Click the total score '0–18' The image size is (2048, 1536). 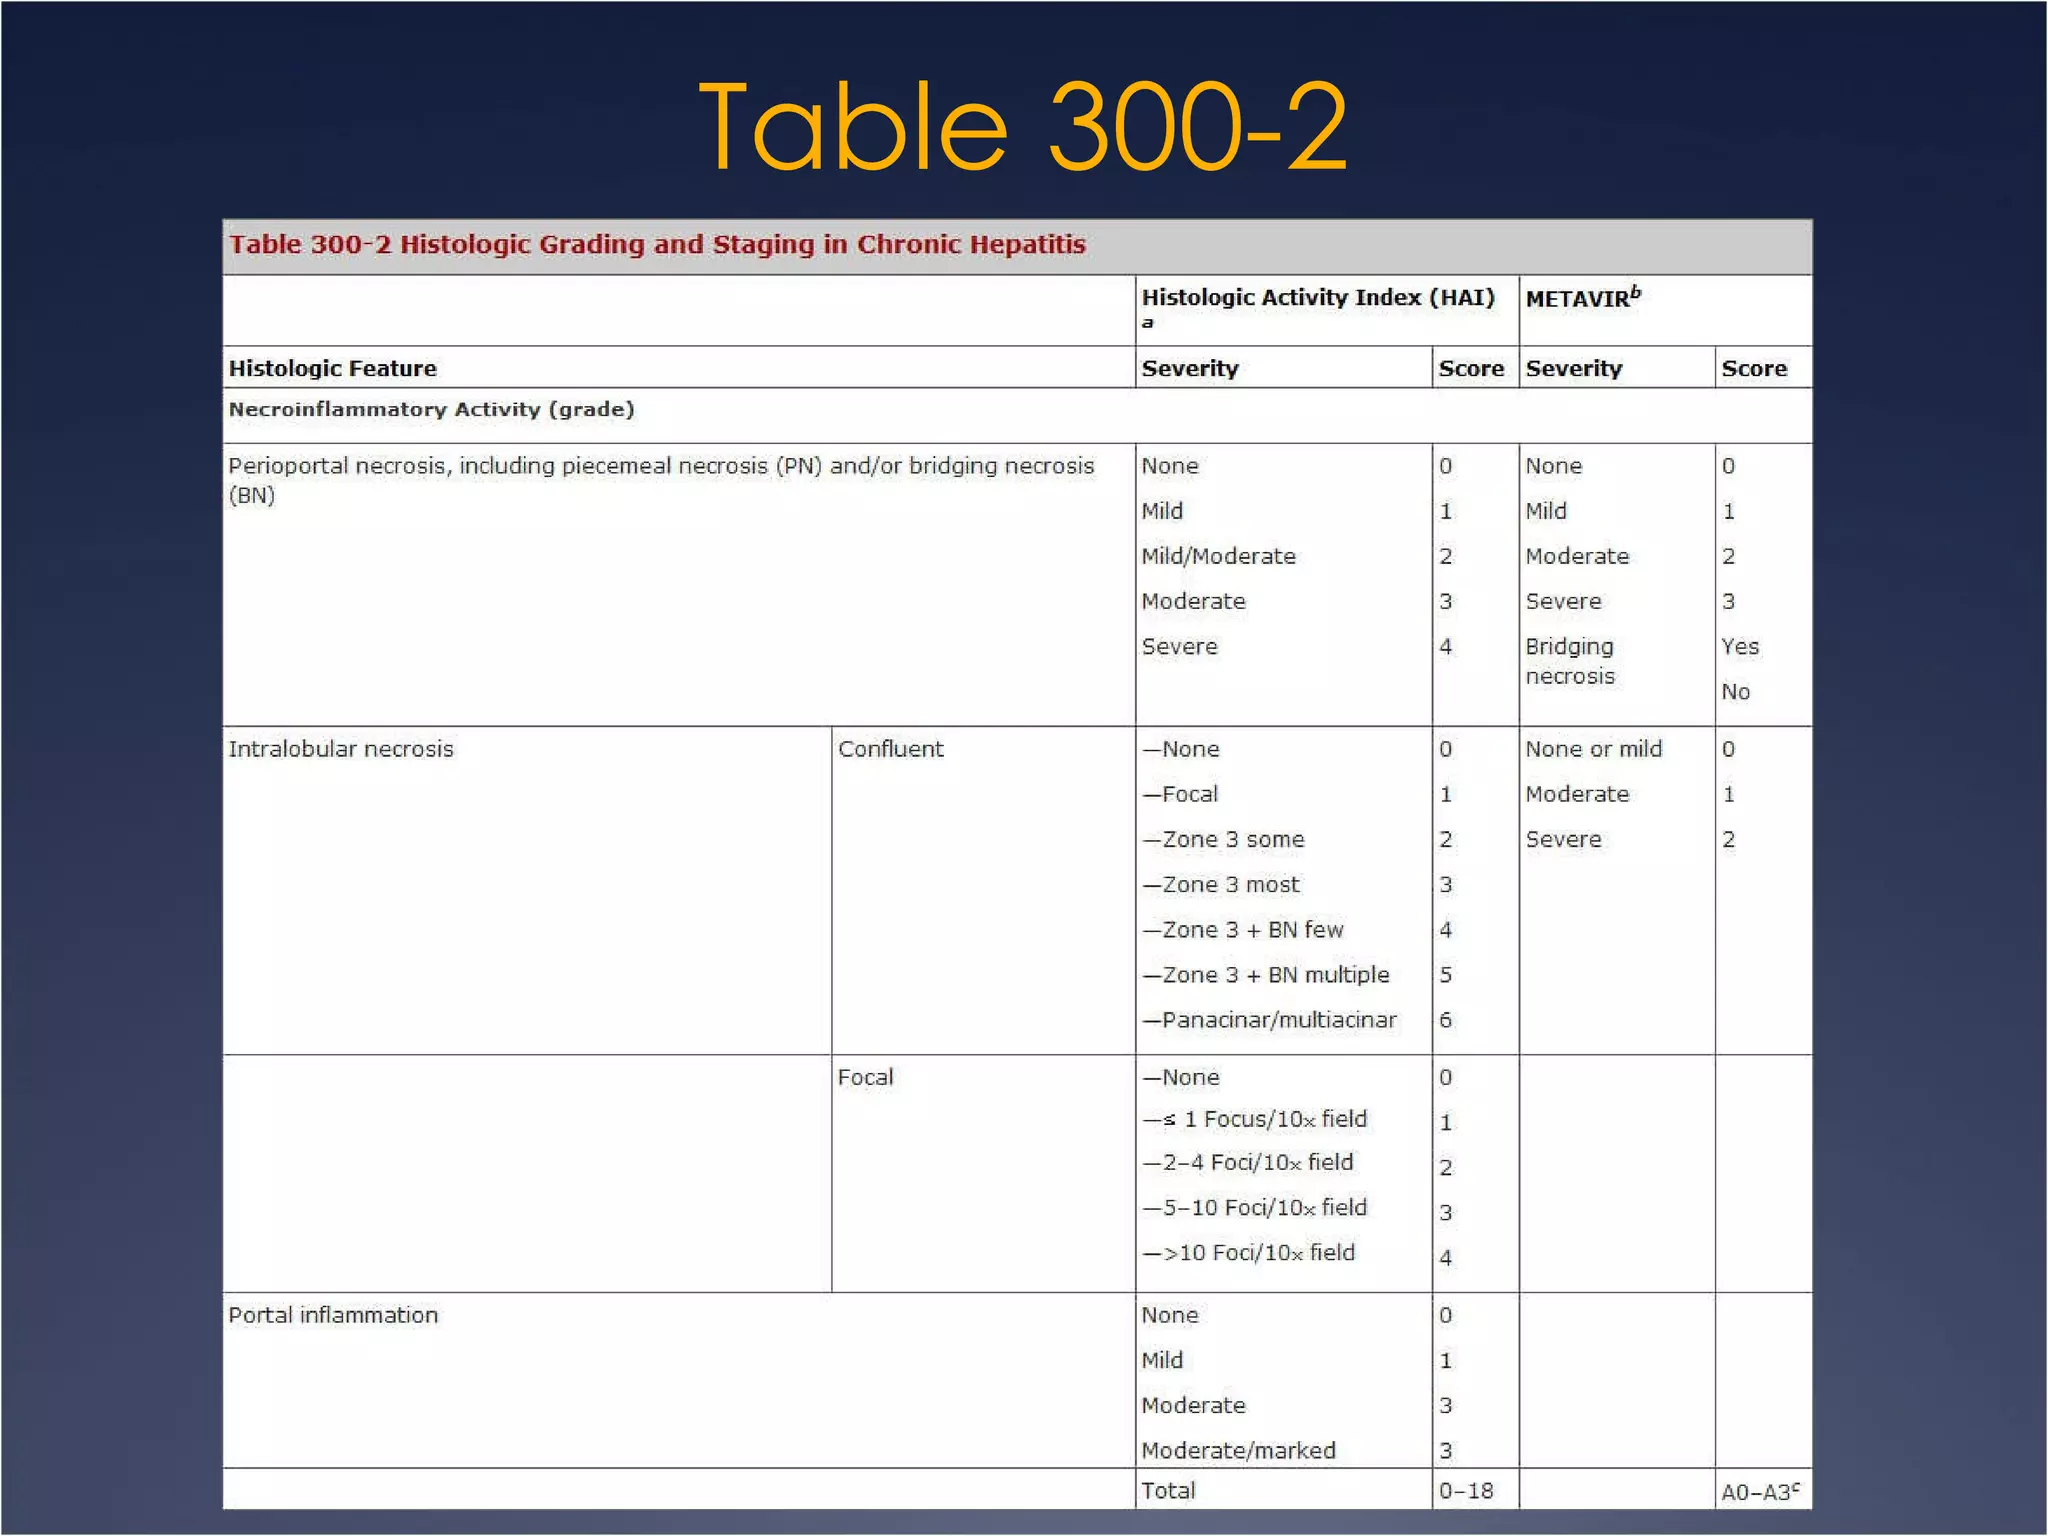pos(1466,1490)
